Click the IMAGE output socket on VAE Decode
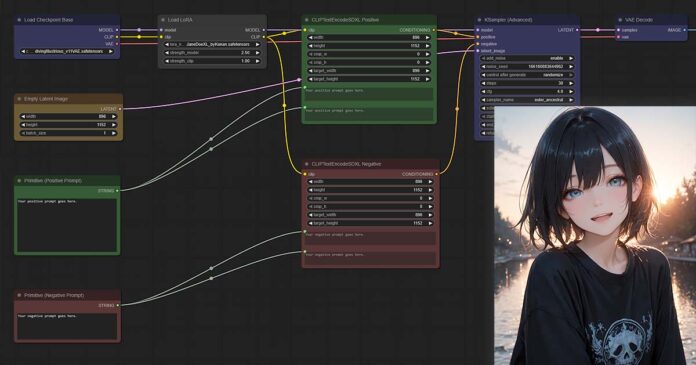This screenshot has width=696, height=365. tap(685, 30)
